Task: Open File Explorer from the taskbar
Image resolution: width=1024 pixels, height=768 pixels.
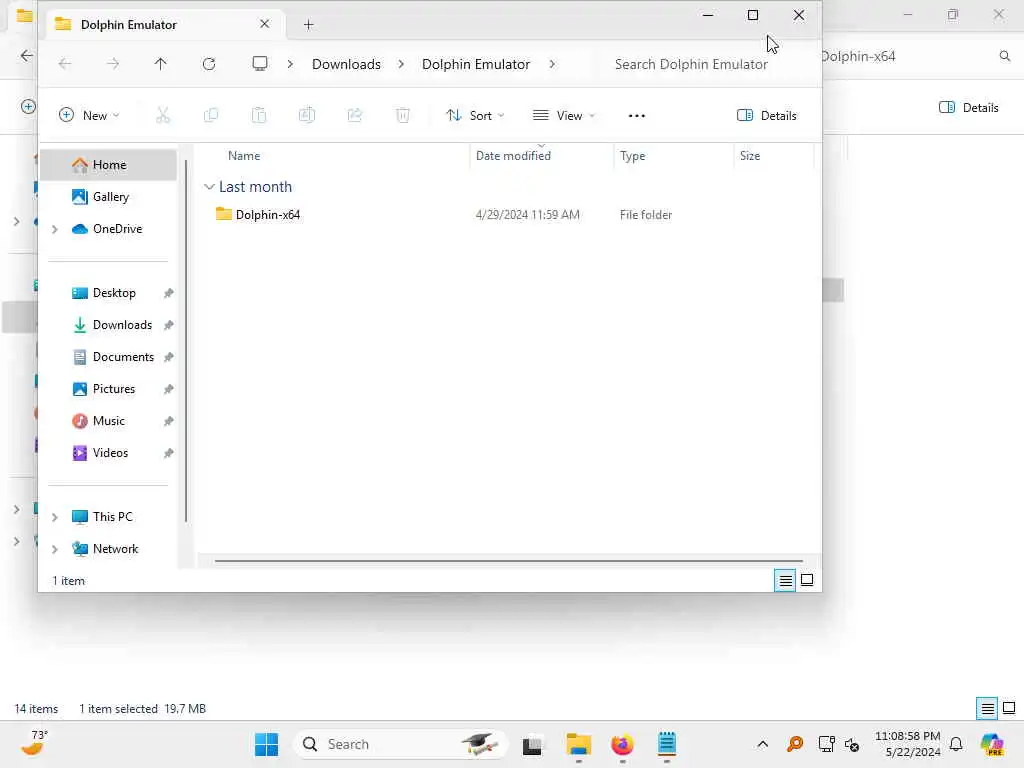Action: click(x=579, y=744)
